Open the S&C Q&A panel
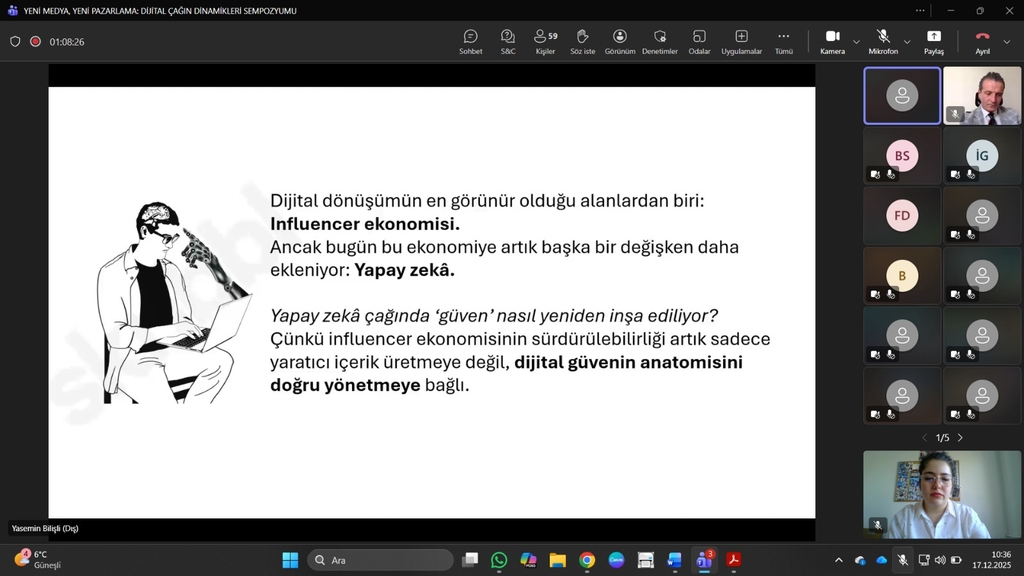This screenshot has height=576, width=1024. click(x=508, y=41)
